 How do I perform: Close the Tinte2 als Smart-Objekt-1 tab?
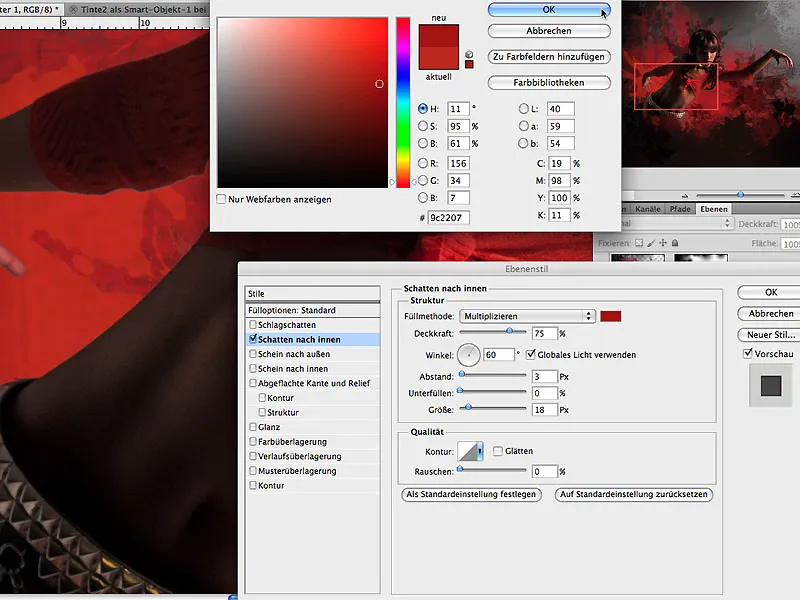73,9
